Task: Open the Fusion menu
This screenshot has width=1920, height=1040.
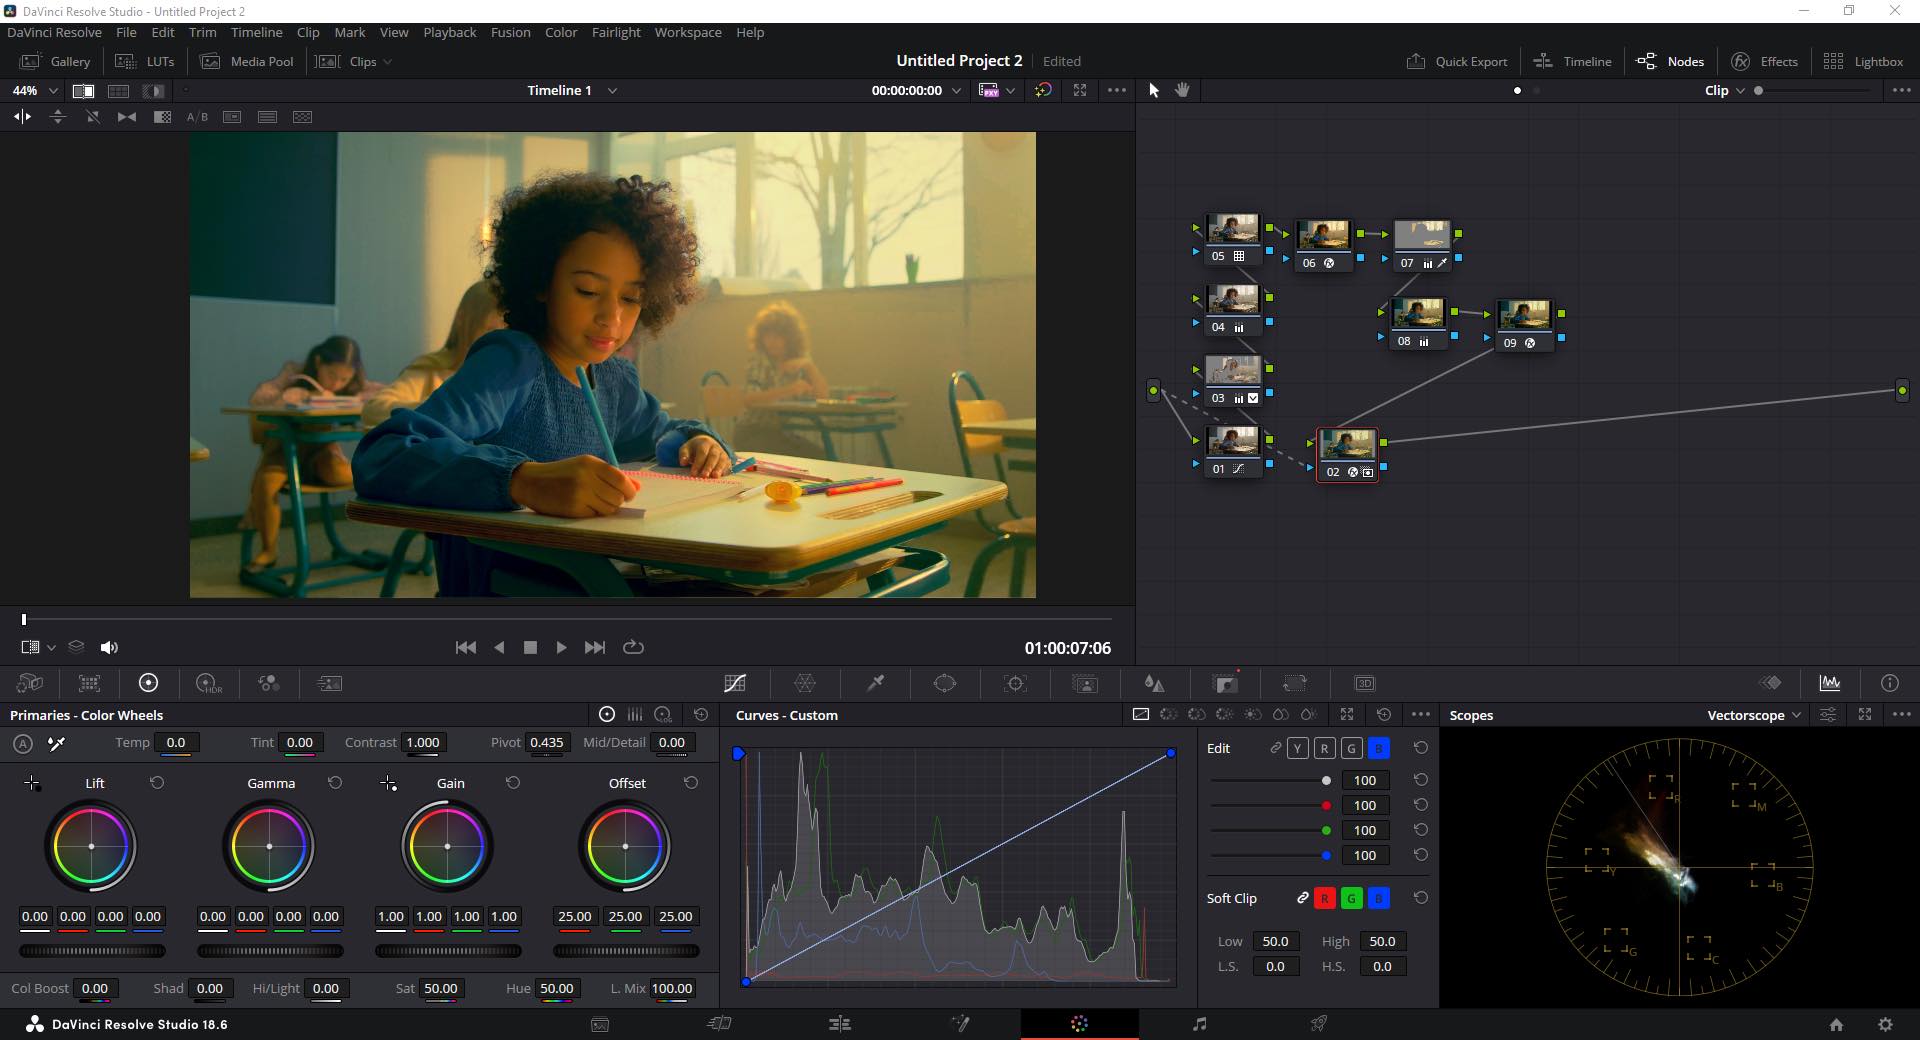Action: (x=510, y=32)
